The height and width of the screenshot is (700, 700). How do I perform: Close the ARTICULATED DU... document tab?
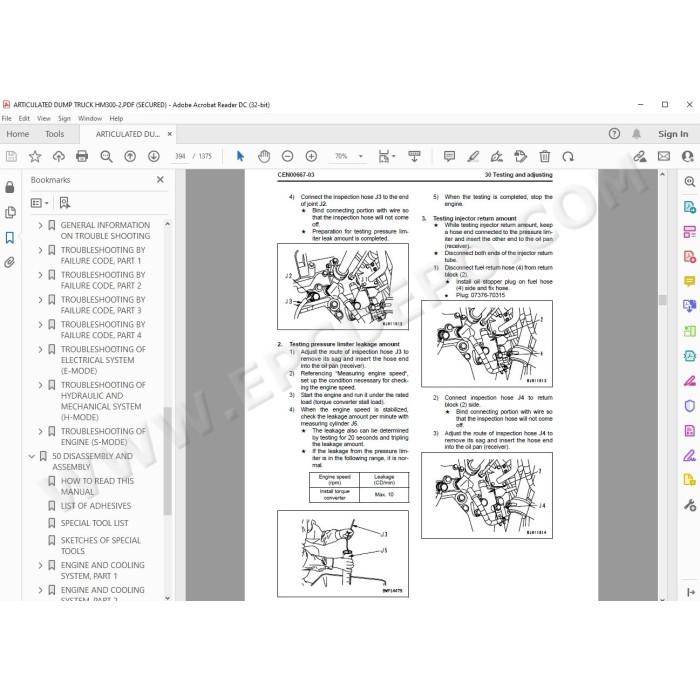pyautogui.click(x=170, y=134)
